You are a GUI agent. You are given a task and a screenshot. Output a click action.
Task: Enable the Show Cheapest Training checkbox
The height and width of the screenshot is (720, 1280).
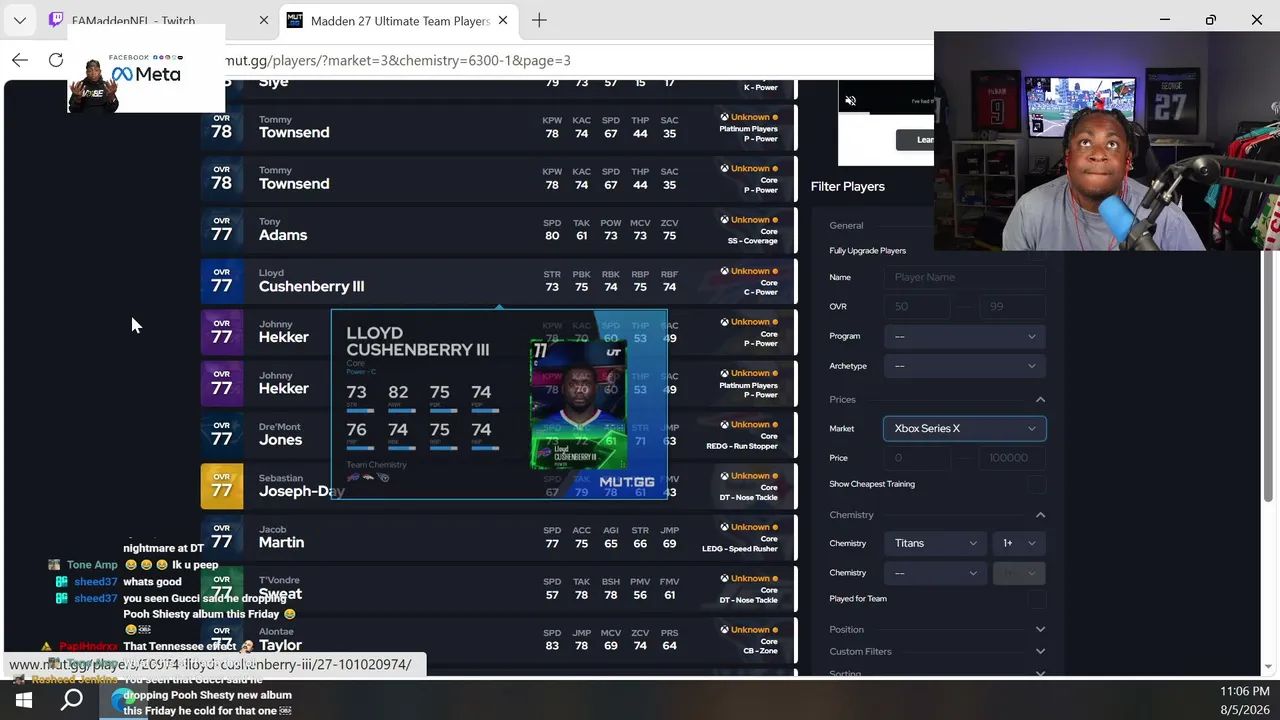tap(1037, 484)
